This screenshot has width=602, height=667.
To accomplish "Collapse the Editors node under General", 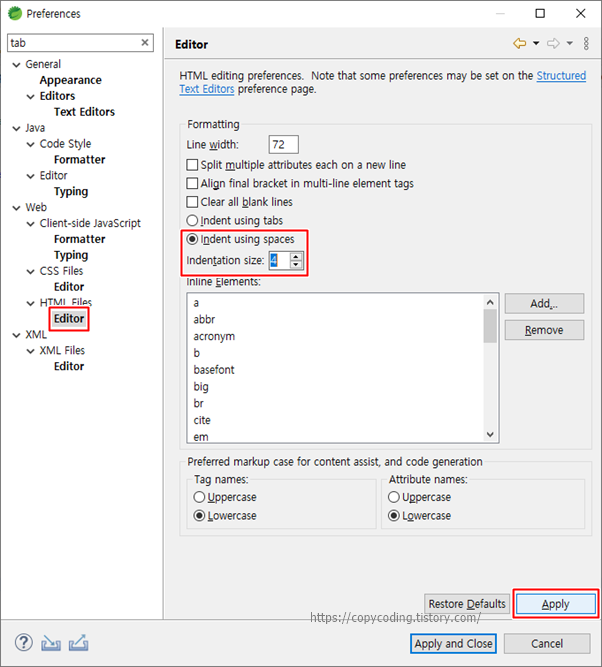I will click(31, 97).
